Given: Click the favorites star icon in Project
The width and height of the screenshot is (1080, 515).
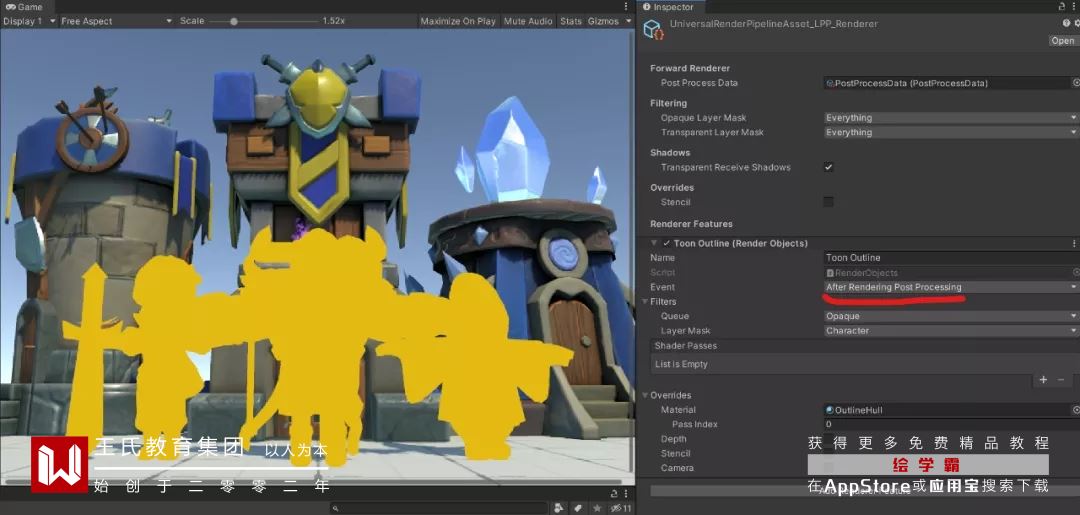Looking at the screenshot, I should click(596, 508).
